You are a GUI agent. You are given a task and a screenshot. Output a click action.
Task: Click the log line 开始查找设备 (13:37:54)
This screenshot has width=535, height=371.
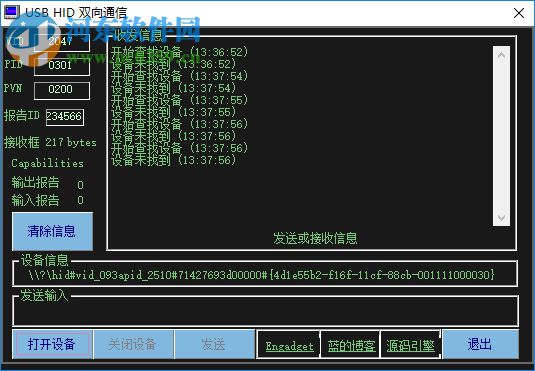[x=179, y=76]
